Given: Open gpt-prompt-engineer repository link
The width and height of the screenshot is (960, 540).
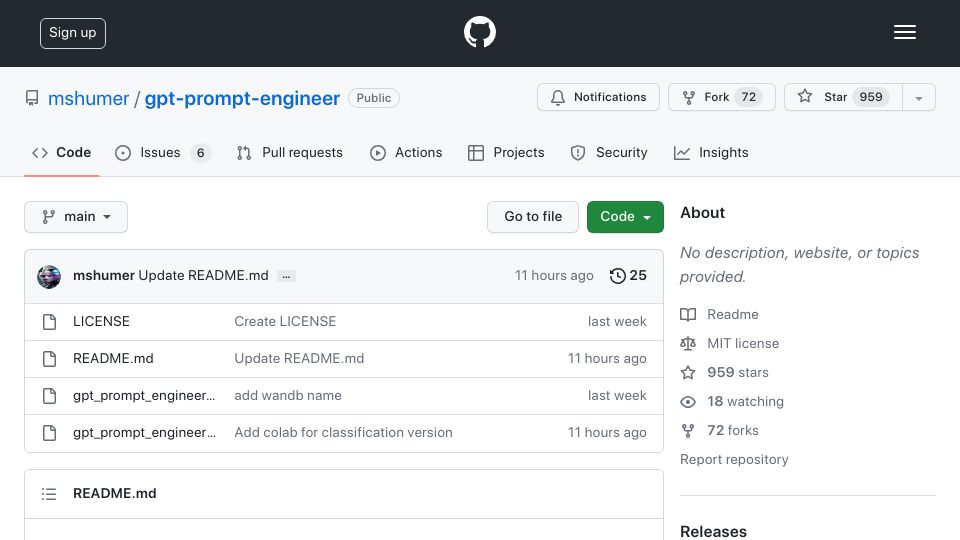Looking at the screenshot, I should [x=242, y=99].
